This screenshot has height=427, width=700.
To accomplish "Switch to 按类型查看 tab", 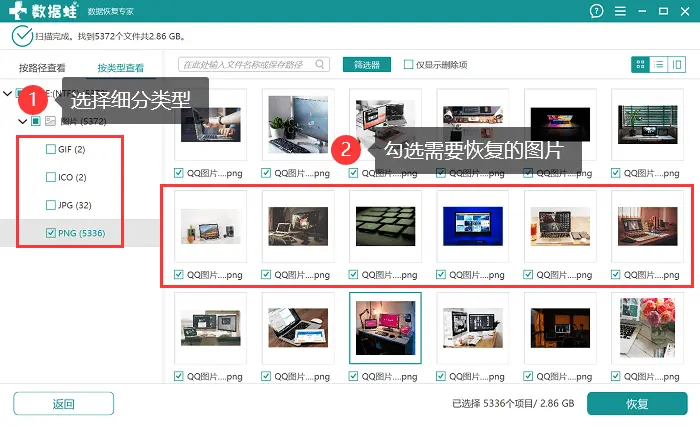I will [121, 68].
